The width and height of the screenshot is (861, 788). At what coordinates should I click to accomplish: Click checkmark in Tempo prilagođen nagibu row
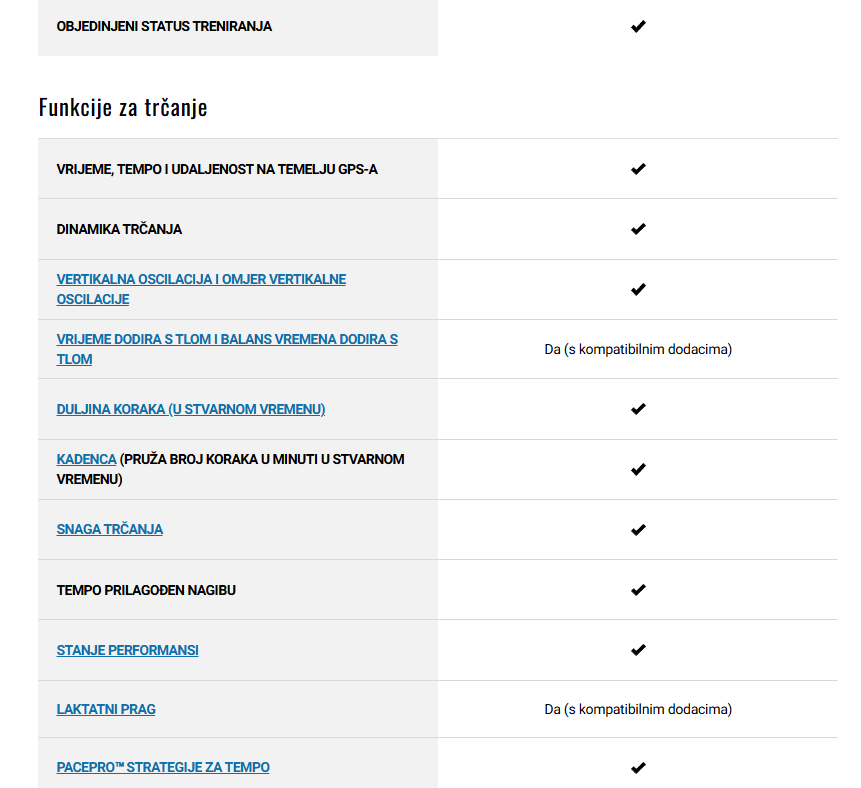click(x=638, y=590)
